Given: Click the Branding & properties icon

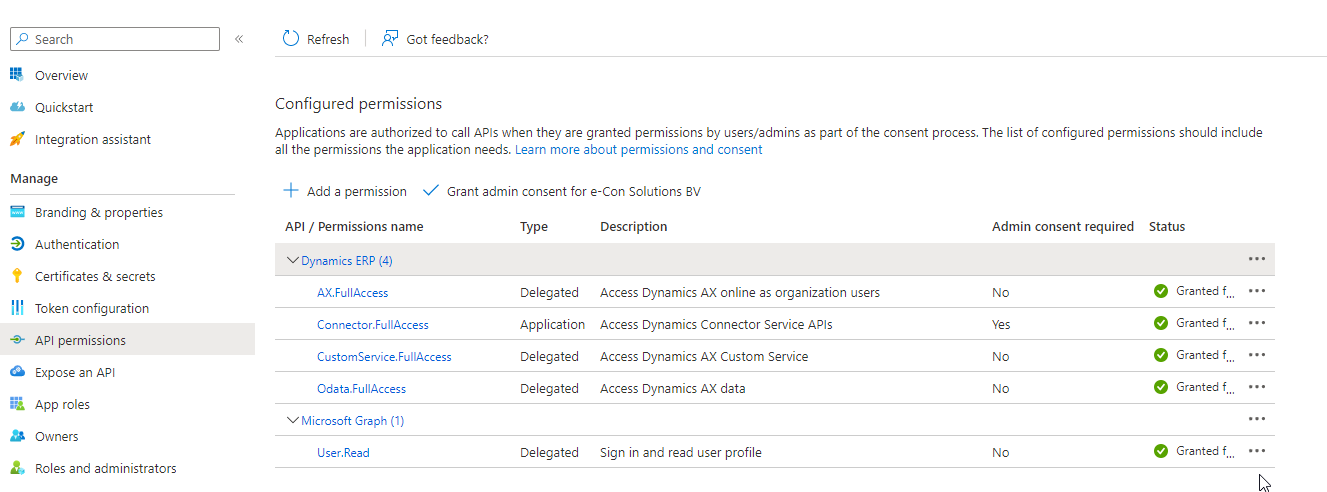Looking at the screenshot, I should coord(16,212).
